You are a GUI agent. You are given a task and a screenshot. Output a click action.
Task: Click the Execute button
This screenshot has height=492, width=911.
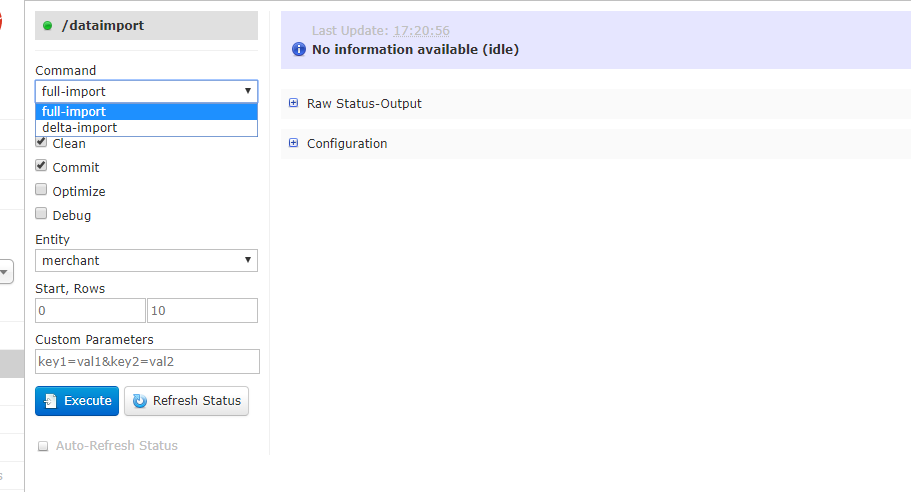pyautogui.click(x=77, y=401)
